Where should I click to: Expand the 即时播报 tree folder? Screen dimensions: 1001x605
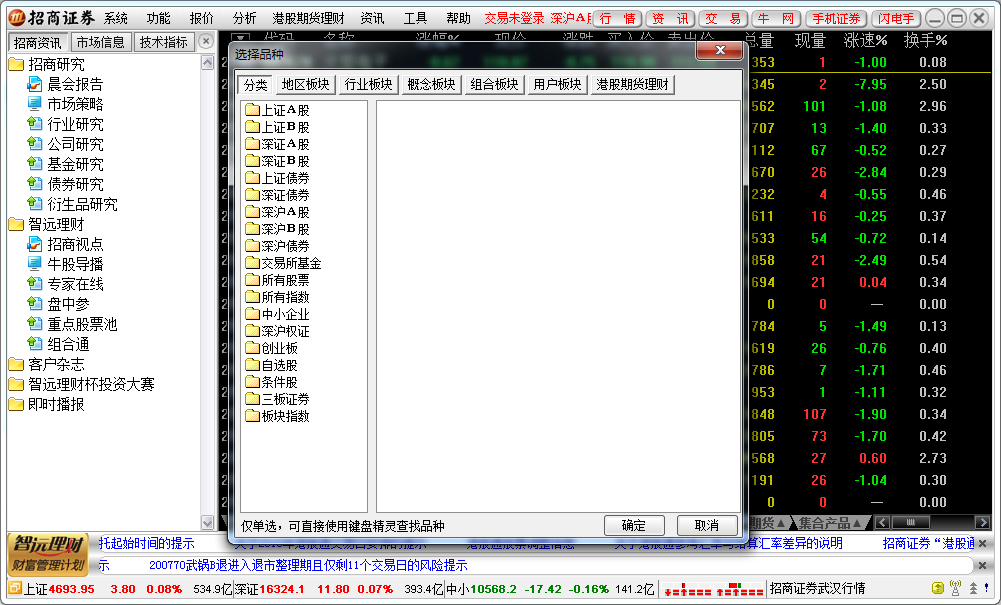[16, 404]
